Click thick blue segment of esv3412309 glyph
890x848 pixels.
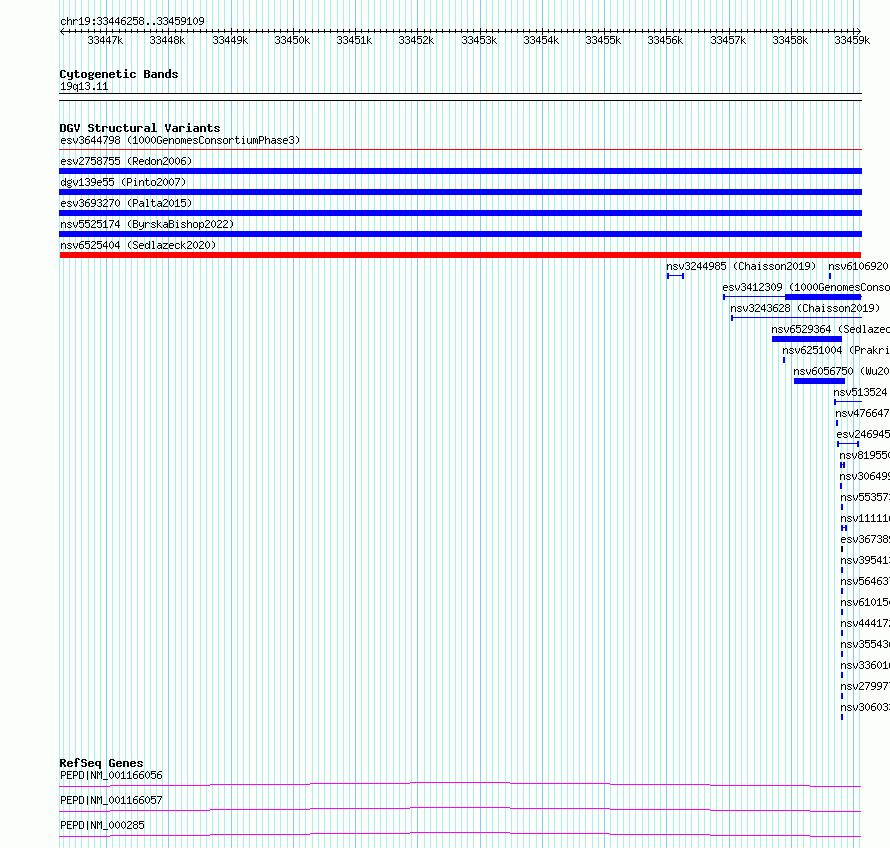(x=823, y=297)
